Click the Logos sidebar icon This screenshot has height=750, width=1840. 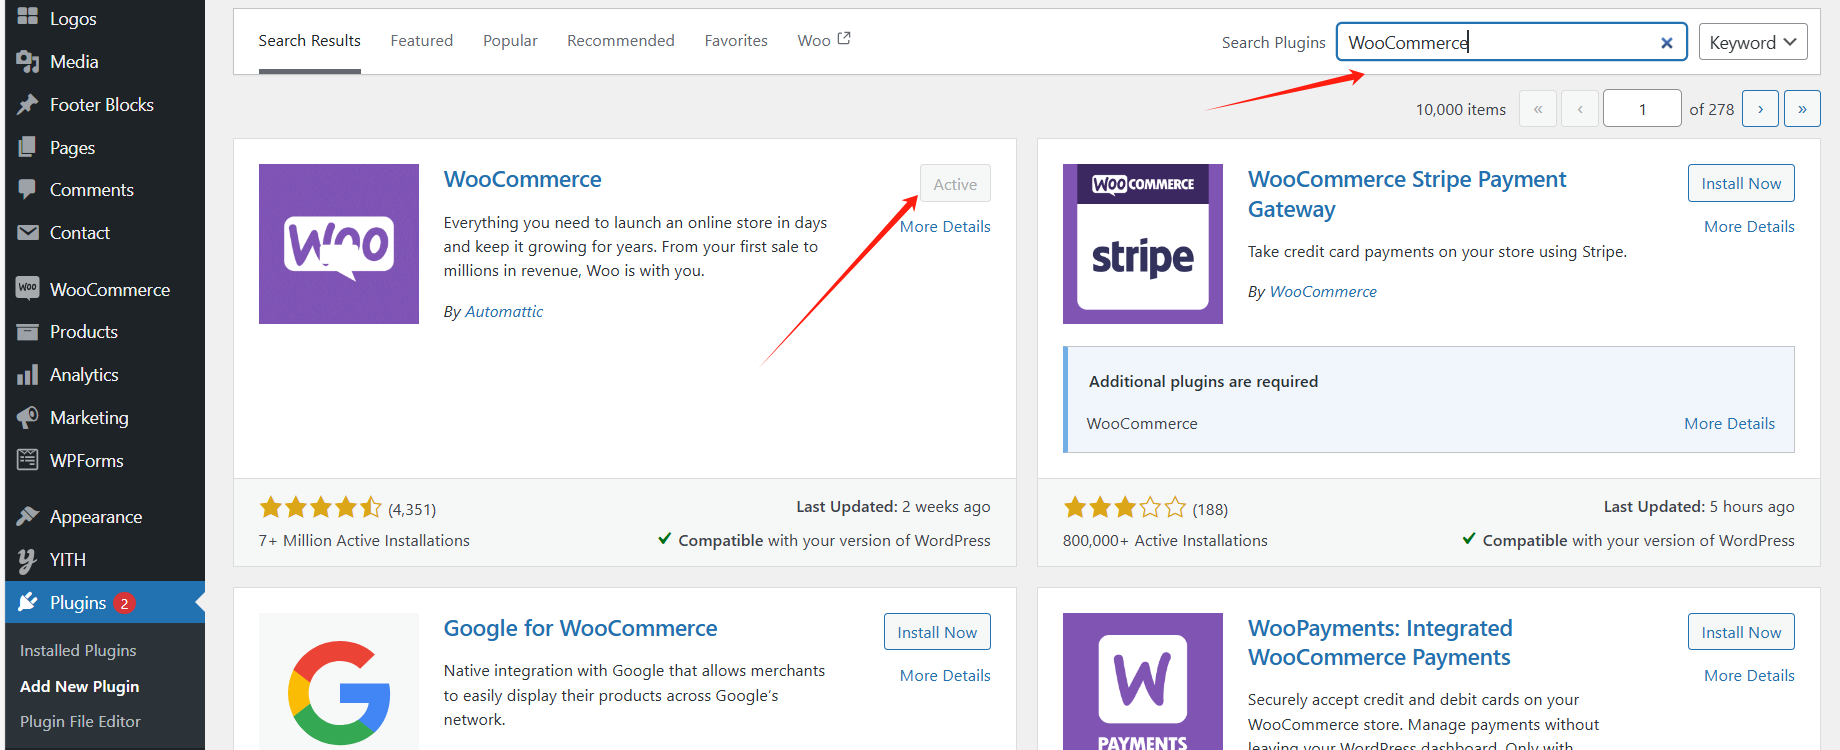coord(28,16)
